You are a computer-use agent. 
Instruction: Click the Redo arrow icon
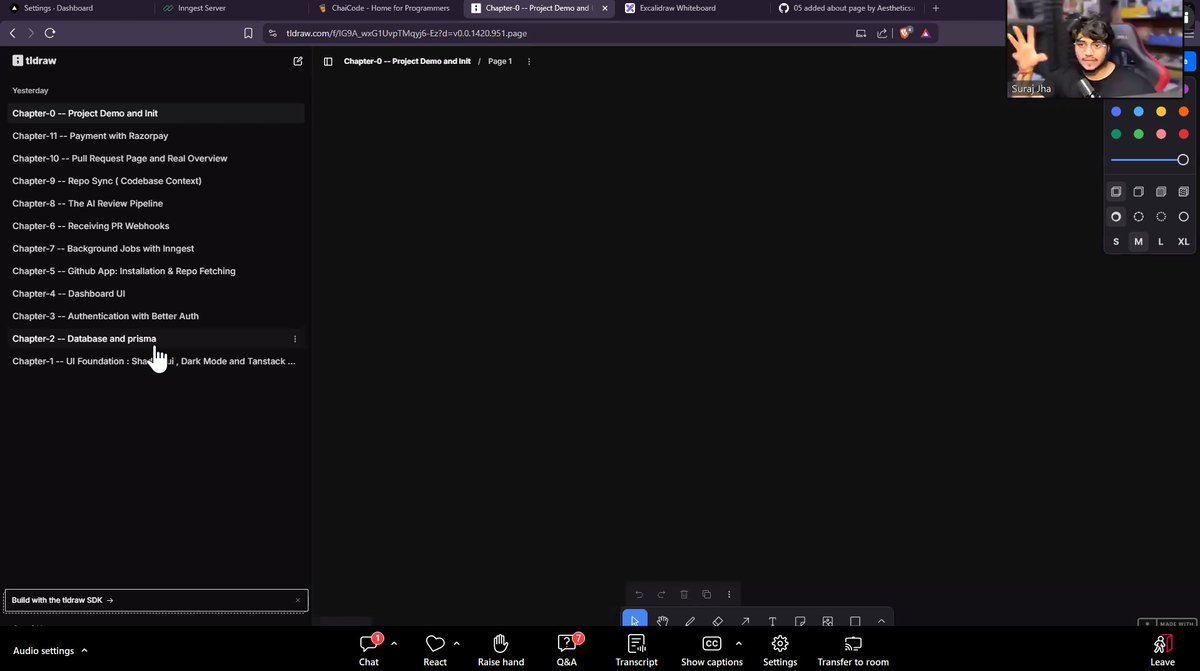coord(661,594)
